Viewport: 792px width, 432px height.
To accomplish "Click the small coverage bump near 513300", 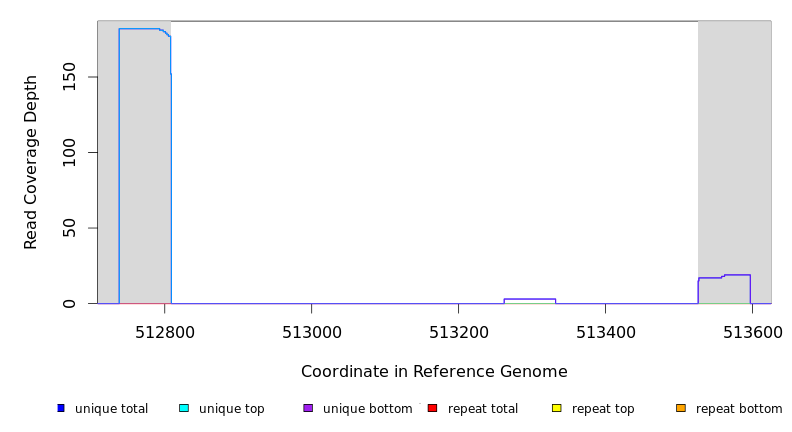I will (529, 300).
